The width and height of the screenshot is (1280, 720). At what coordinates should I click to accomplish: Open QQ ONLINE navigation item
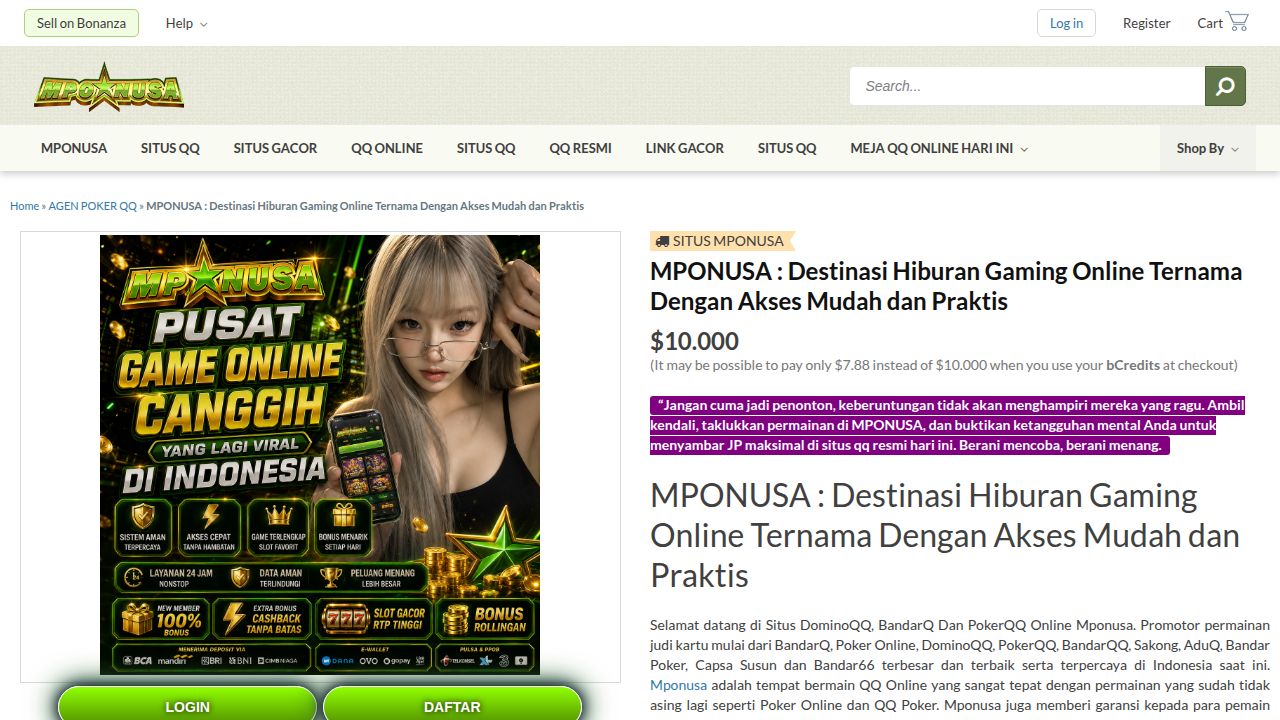(x=387, y=148)
